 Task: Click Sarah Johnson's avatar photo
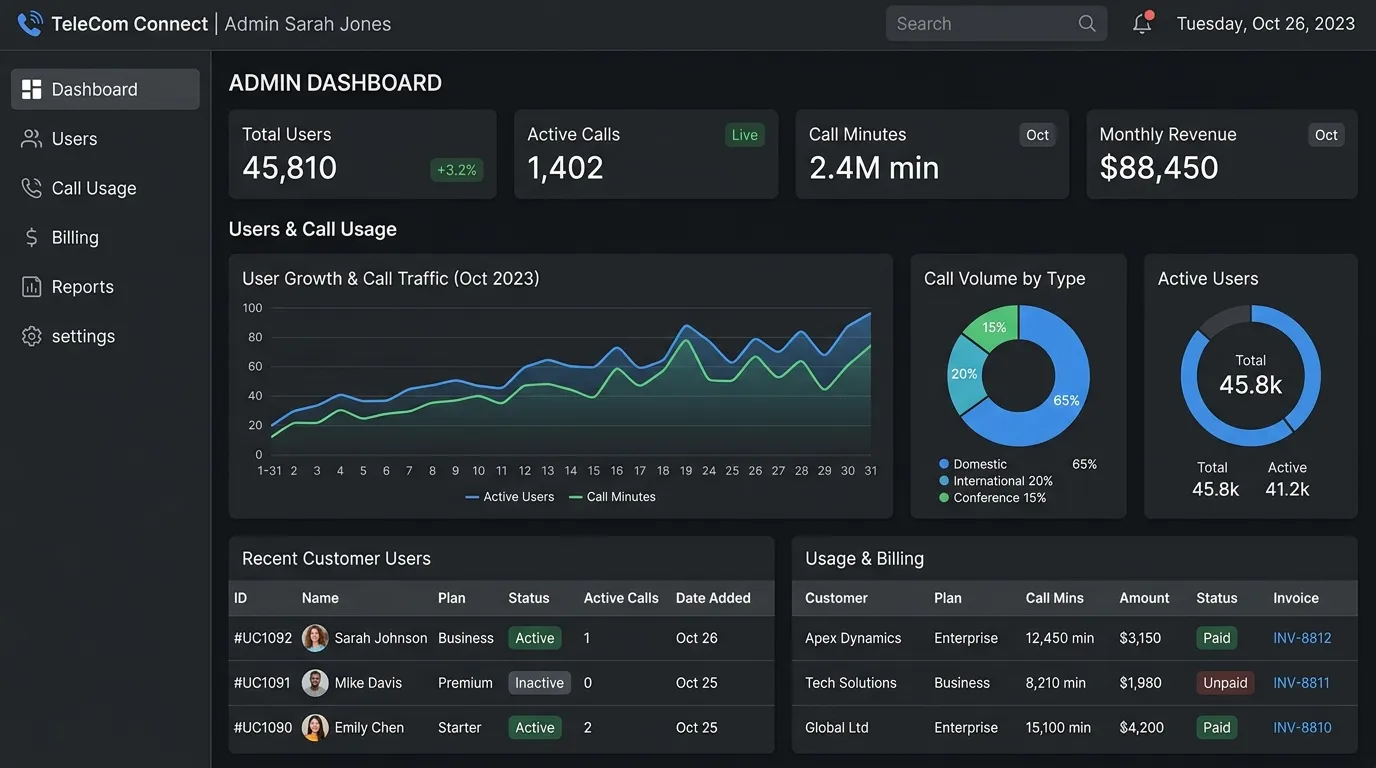click(315, 638)
